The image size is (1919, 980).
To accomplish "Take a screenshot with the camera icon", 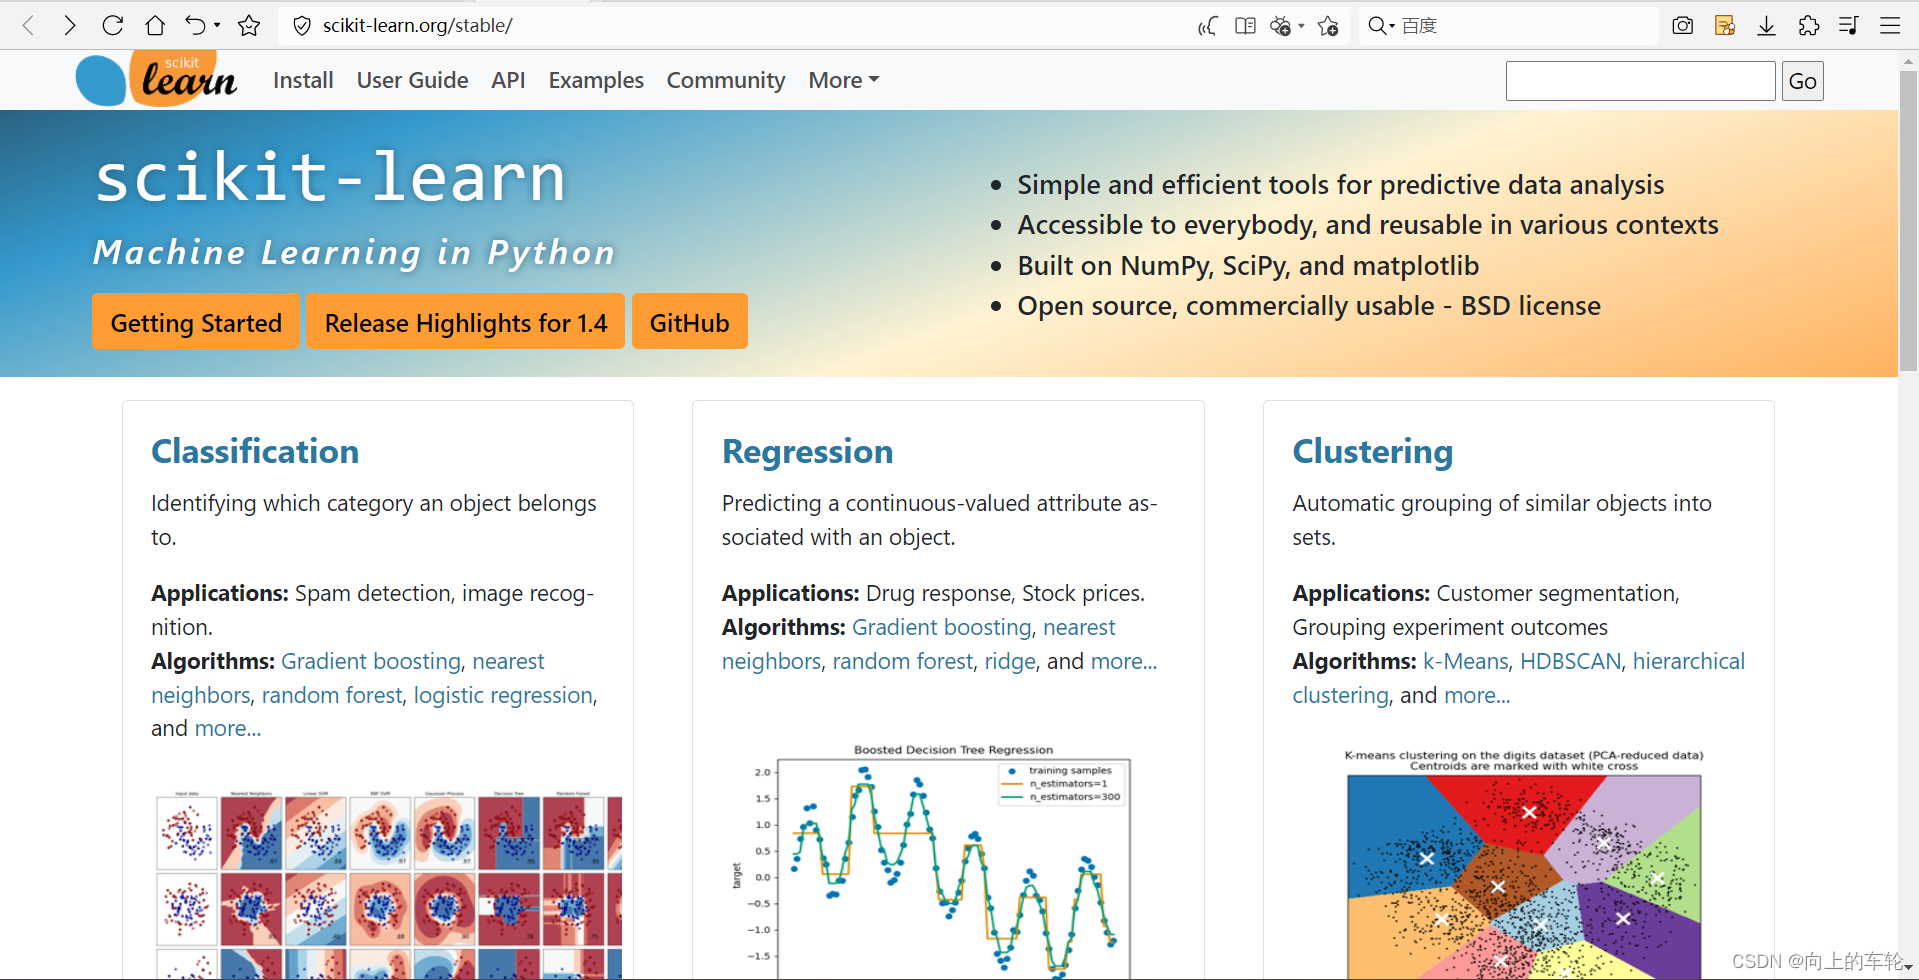I will pos(1683,26).
